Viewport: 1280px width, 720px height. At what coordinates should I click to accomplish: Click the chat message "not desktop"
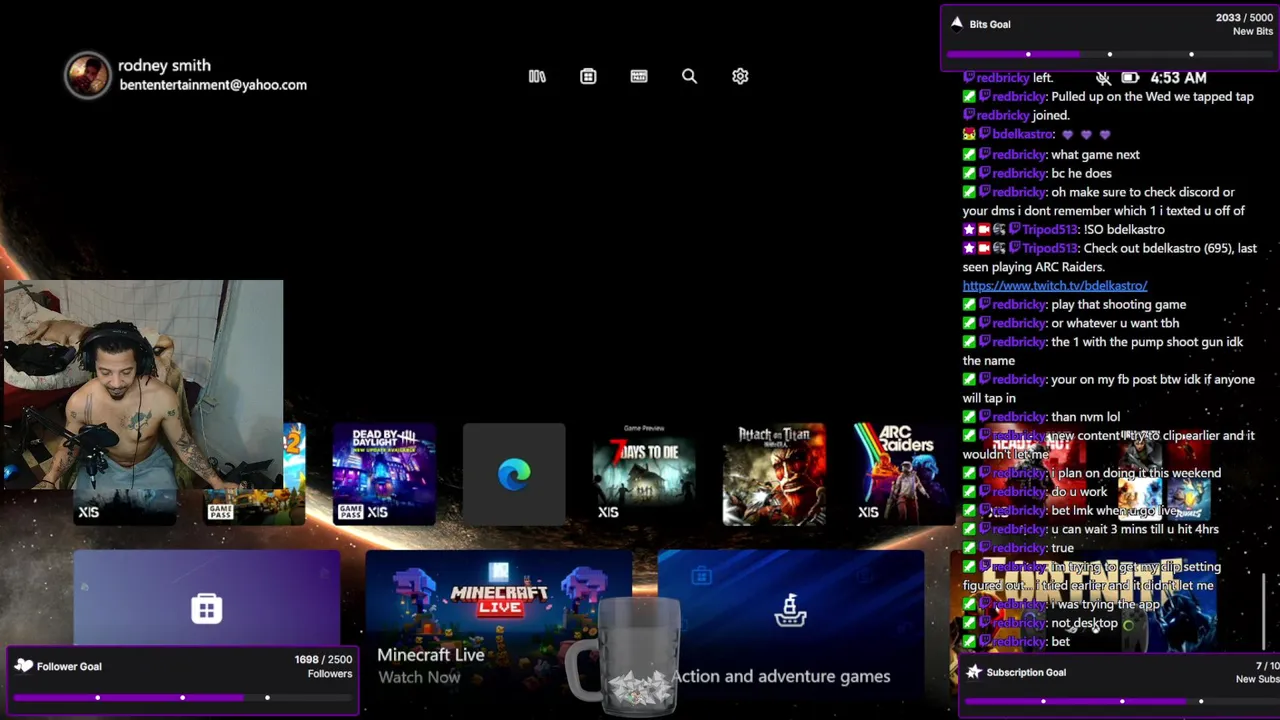[x=1085, y=623]
